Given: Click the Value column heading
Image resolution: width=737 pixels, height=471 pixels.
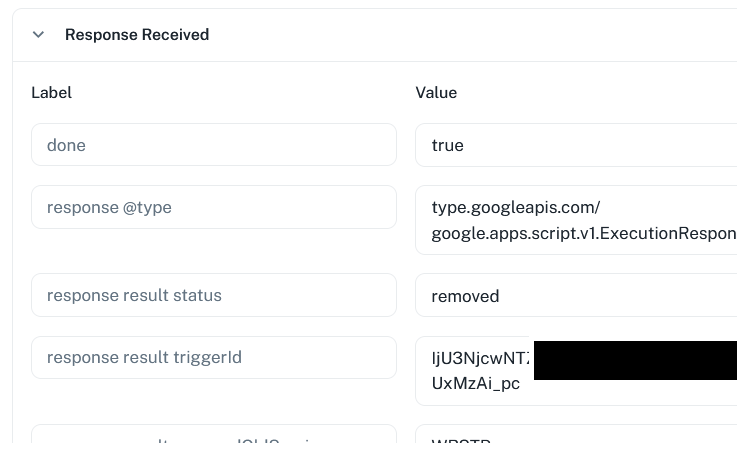Looking at the screenshot, I should coord(436,93).
